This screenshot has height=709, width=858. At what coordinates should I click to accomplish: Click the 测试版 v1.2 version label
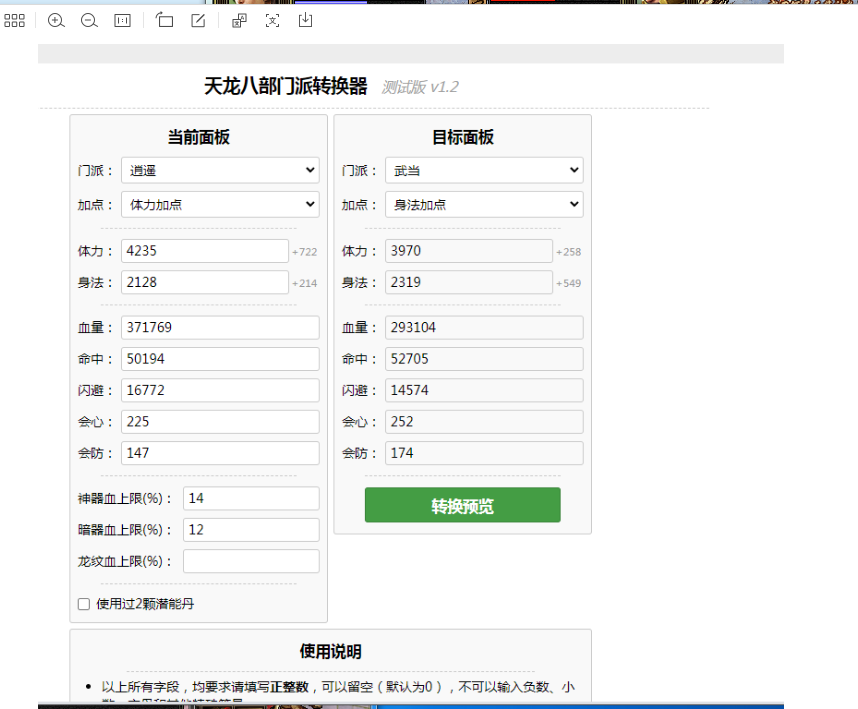(x=420, y=87)
